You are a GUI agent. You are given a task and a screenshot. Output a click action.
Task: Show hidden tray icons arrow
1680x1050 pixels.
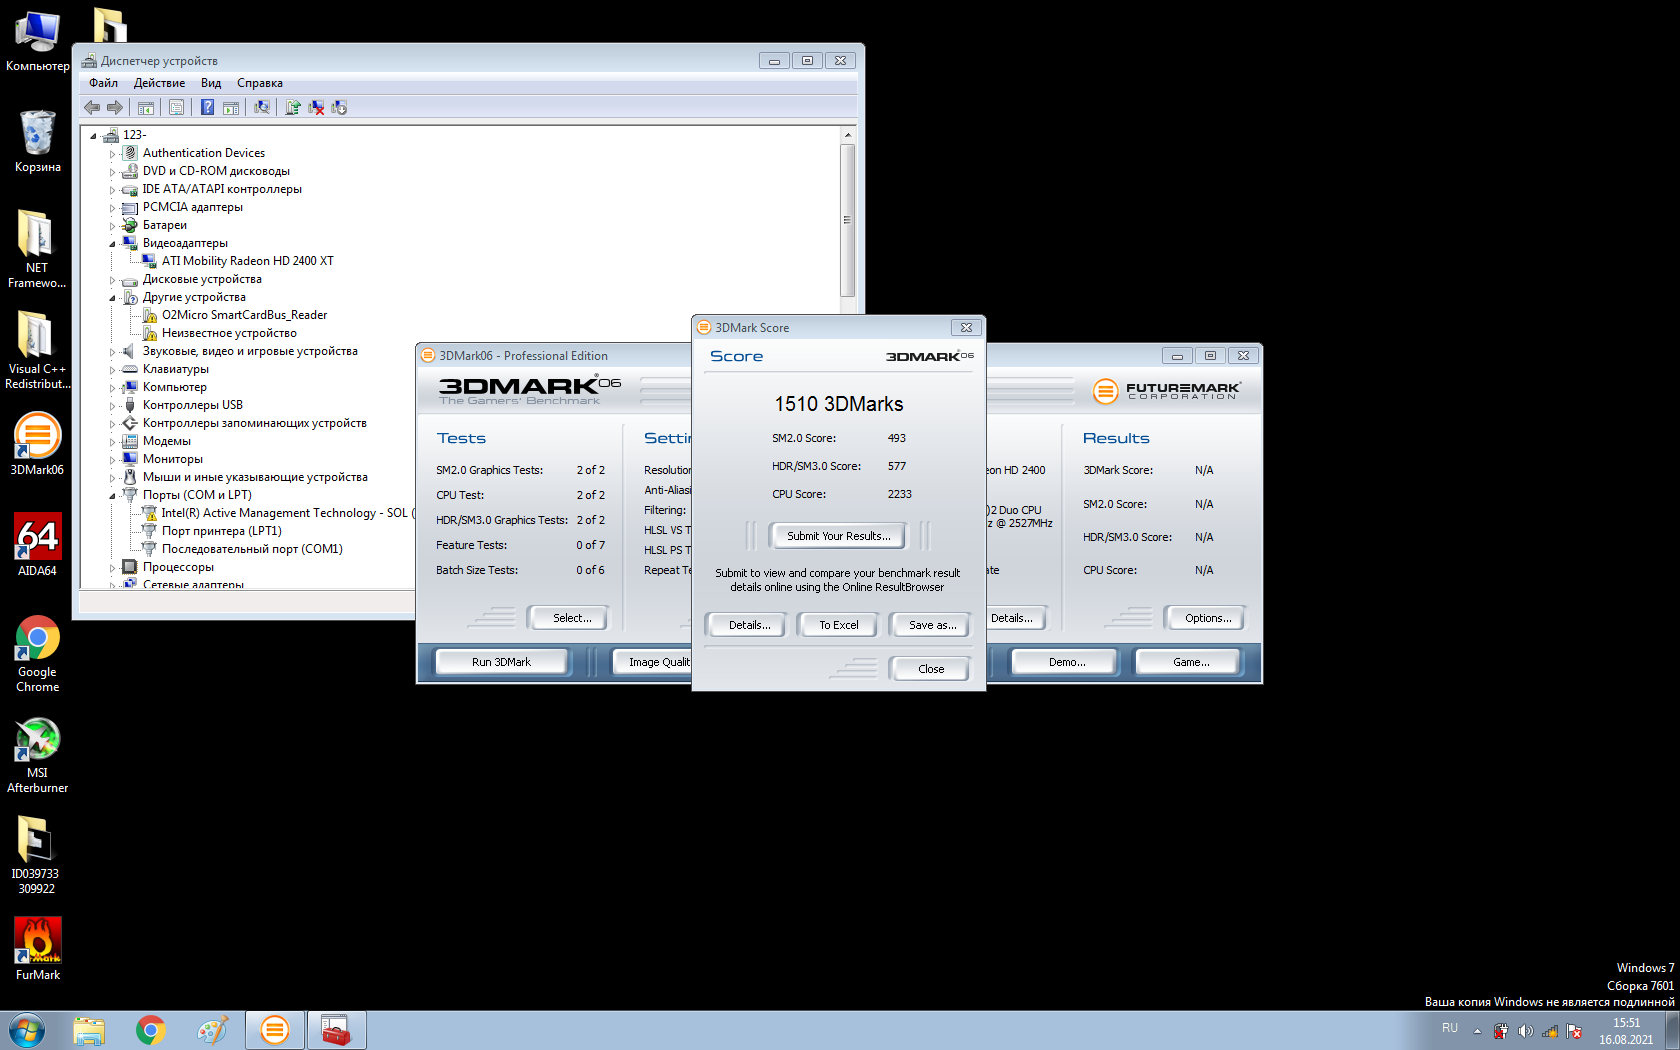[x=1477, y=1031]
